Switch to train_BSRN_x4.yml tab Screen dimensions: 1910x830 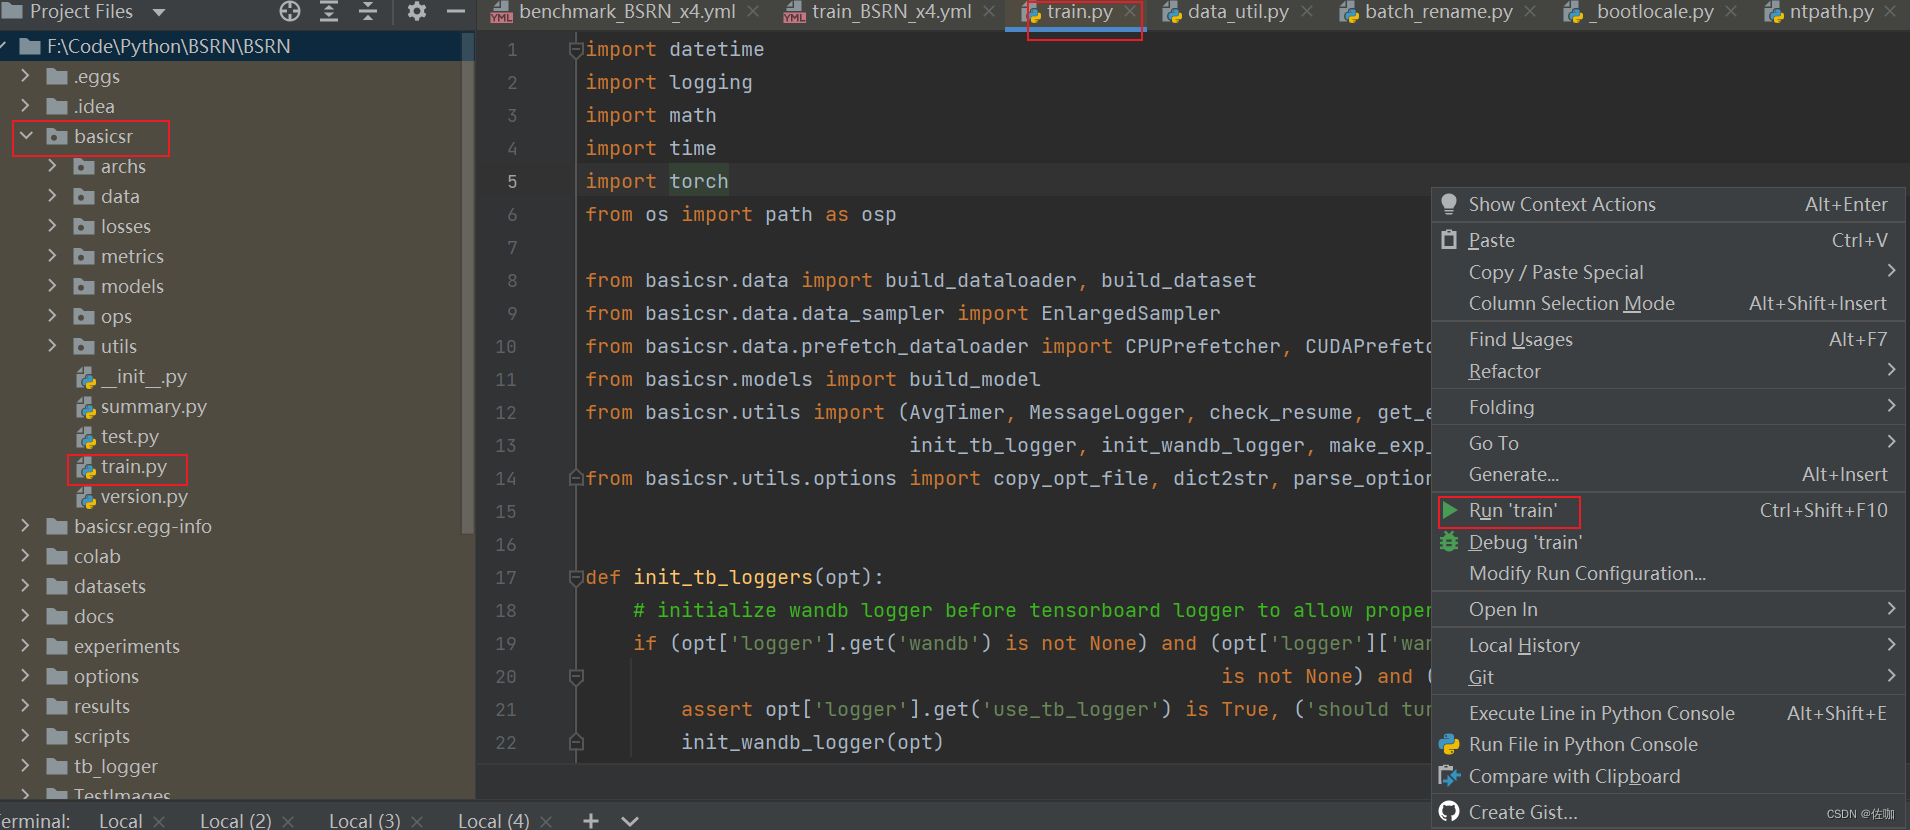tap(891, 12)
